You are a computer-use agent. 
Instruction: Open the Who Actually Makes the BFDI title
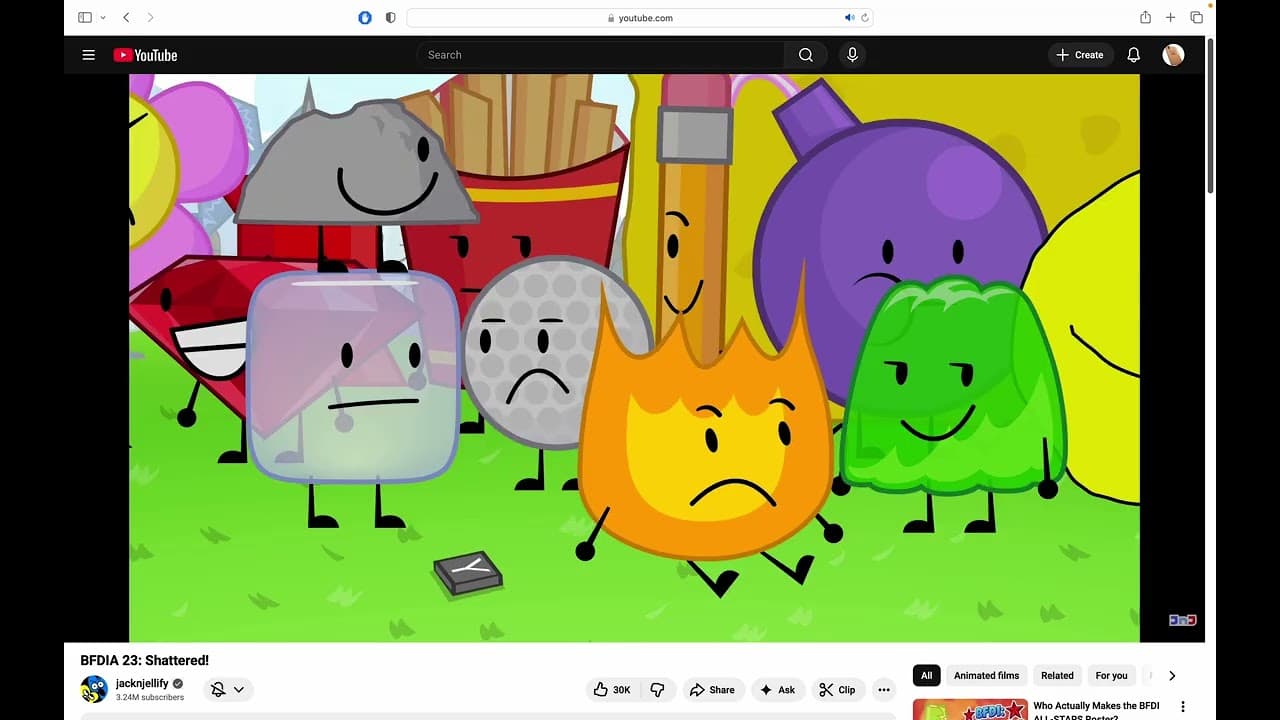coord(1096,710)
